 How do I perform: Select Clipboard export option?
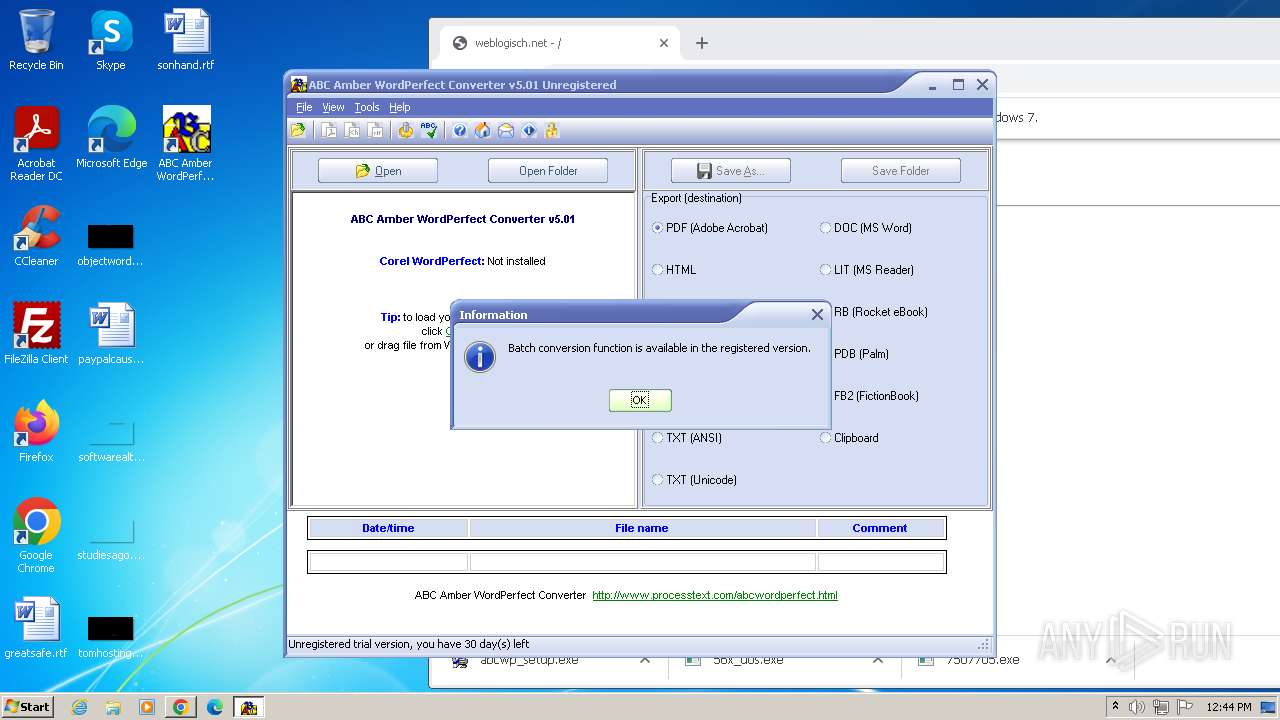(x=849, y=438)
